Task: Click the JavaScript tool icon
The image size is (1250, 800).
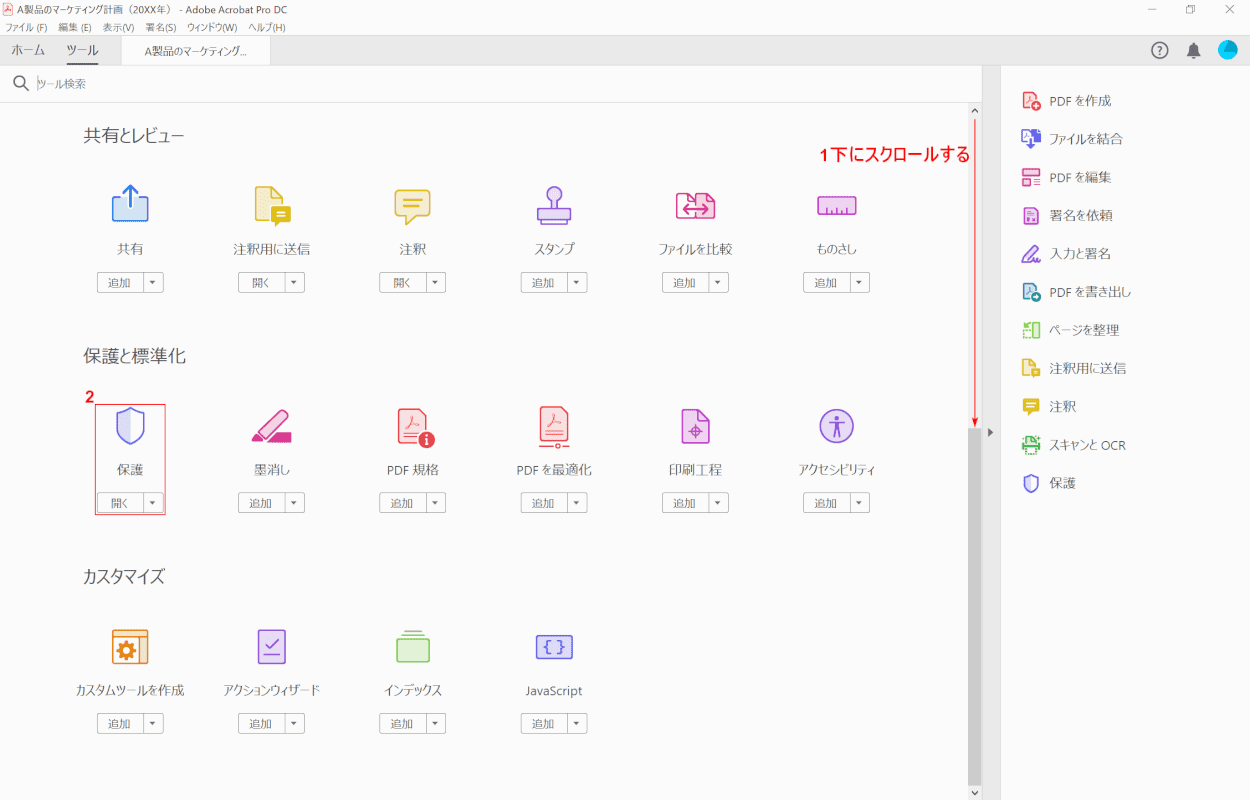Action: coord(554,647)
